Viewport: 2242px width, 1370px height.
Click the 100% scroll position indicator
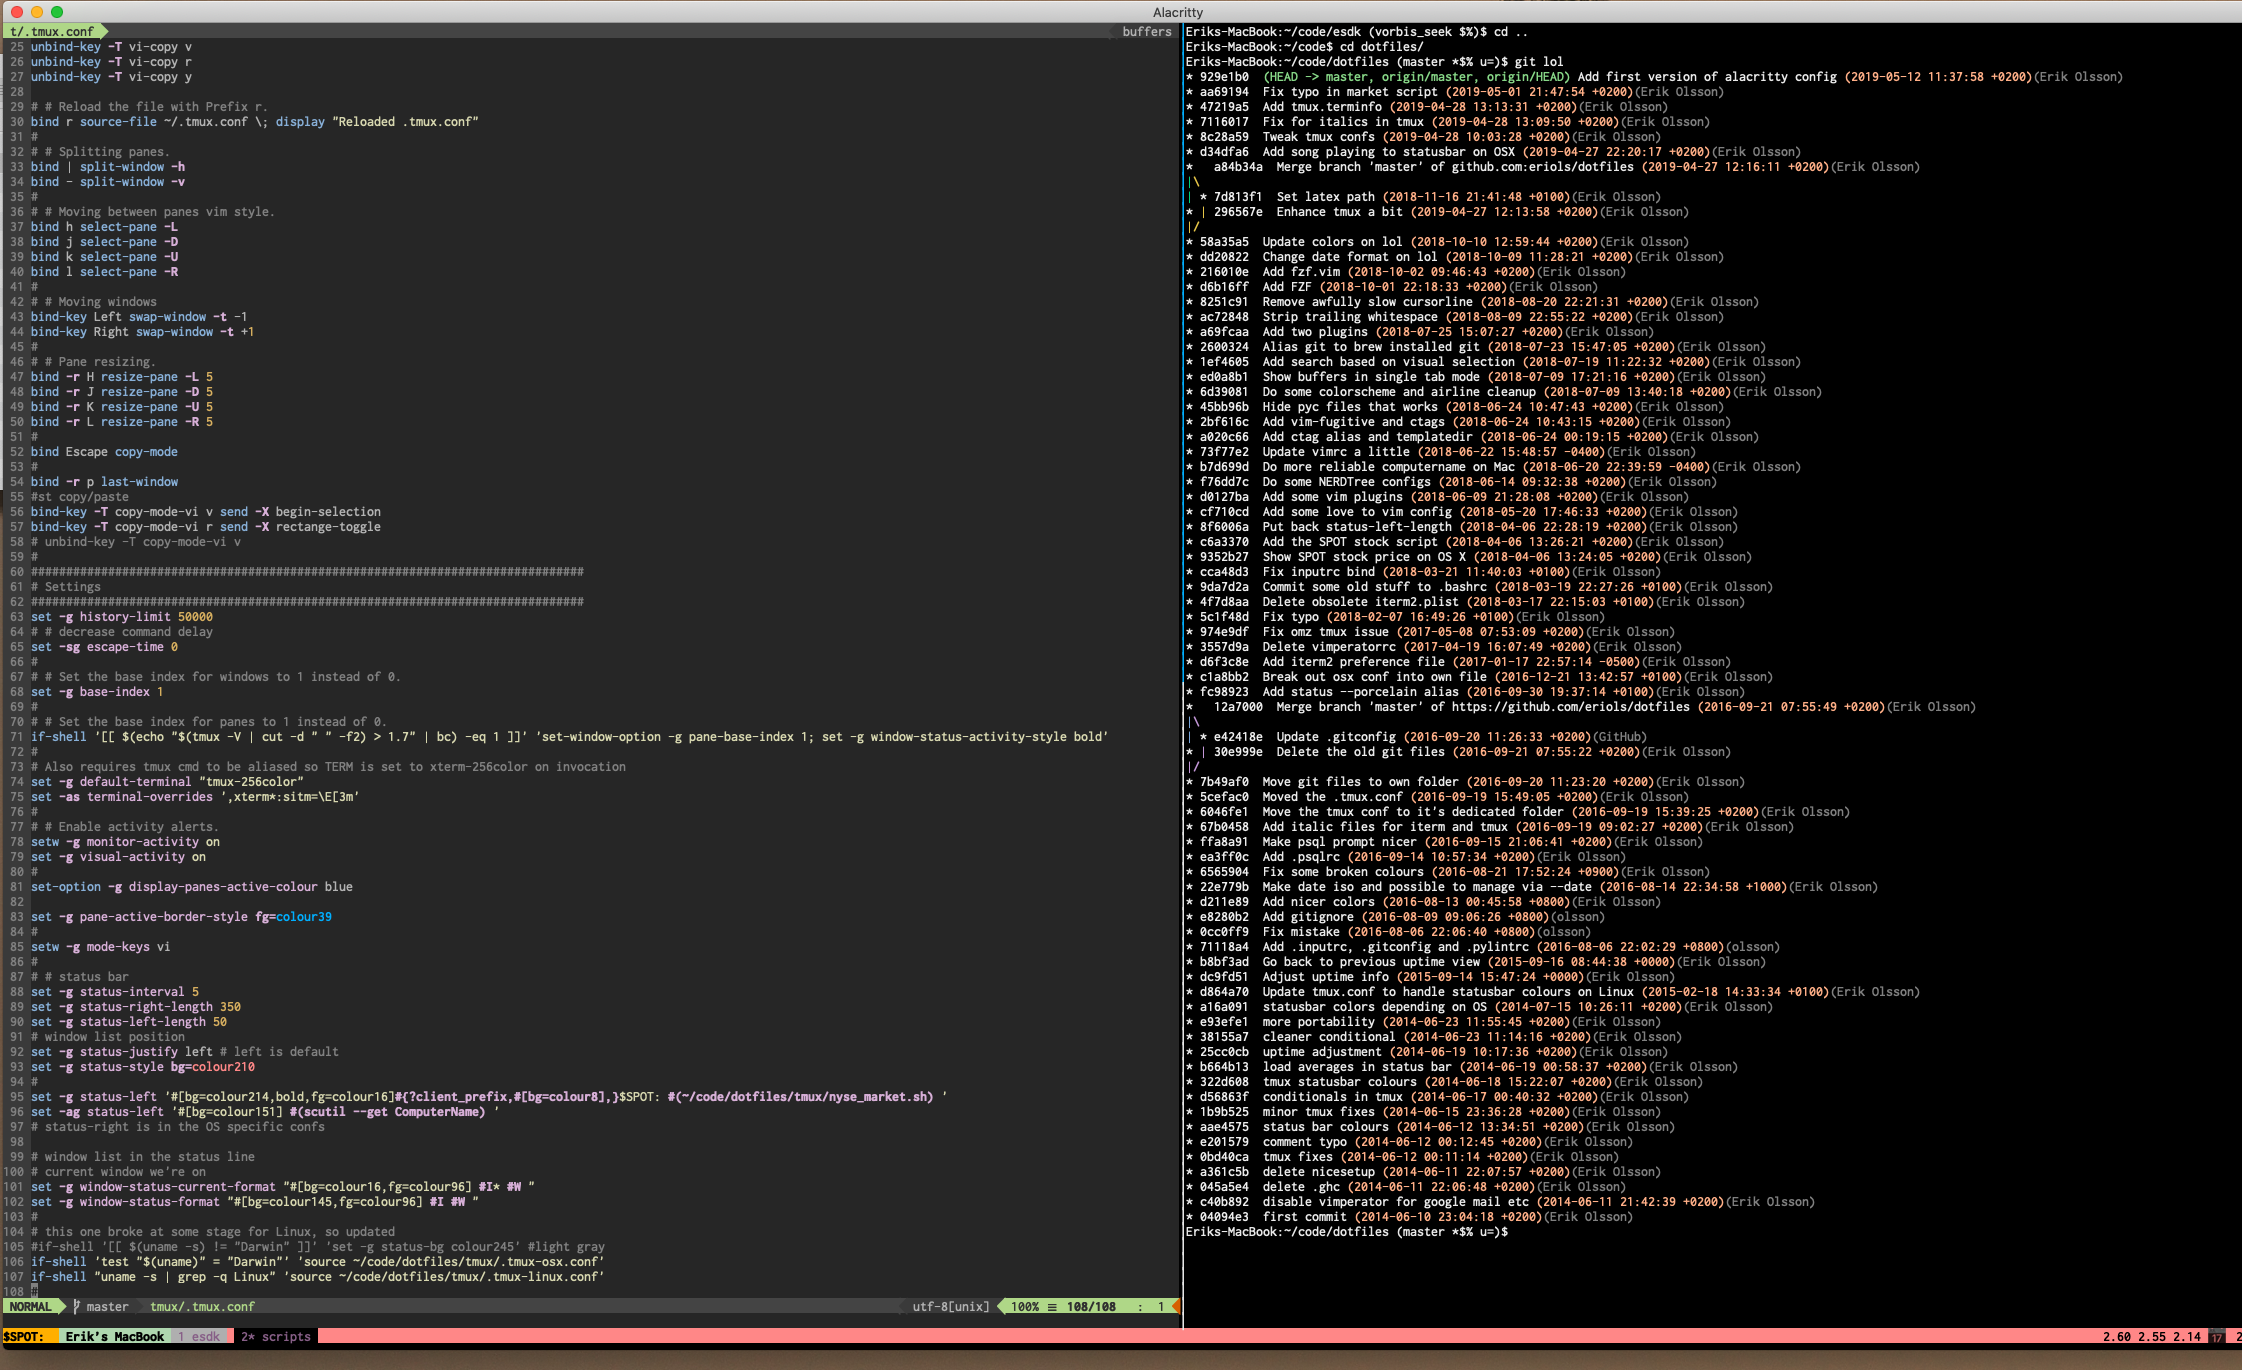click(x=1027, y=1306)
